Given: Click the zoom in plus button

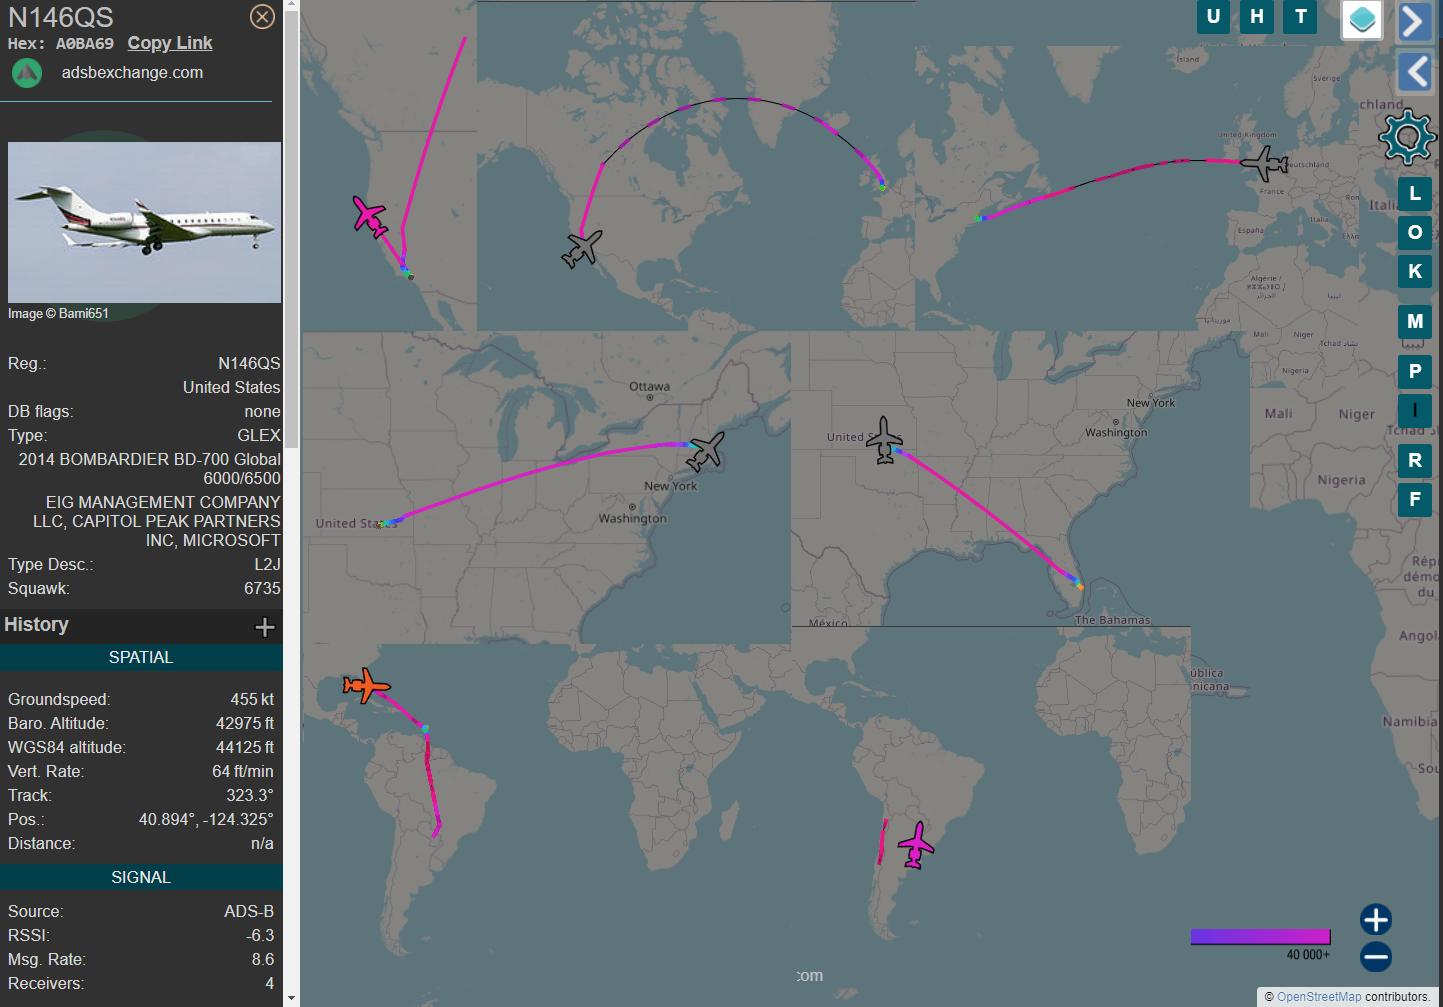Looking at the screenshot, I should point(1376,919).
